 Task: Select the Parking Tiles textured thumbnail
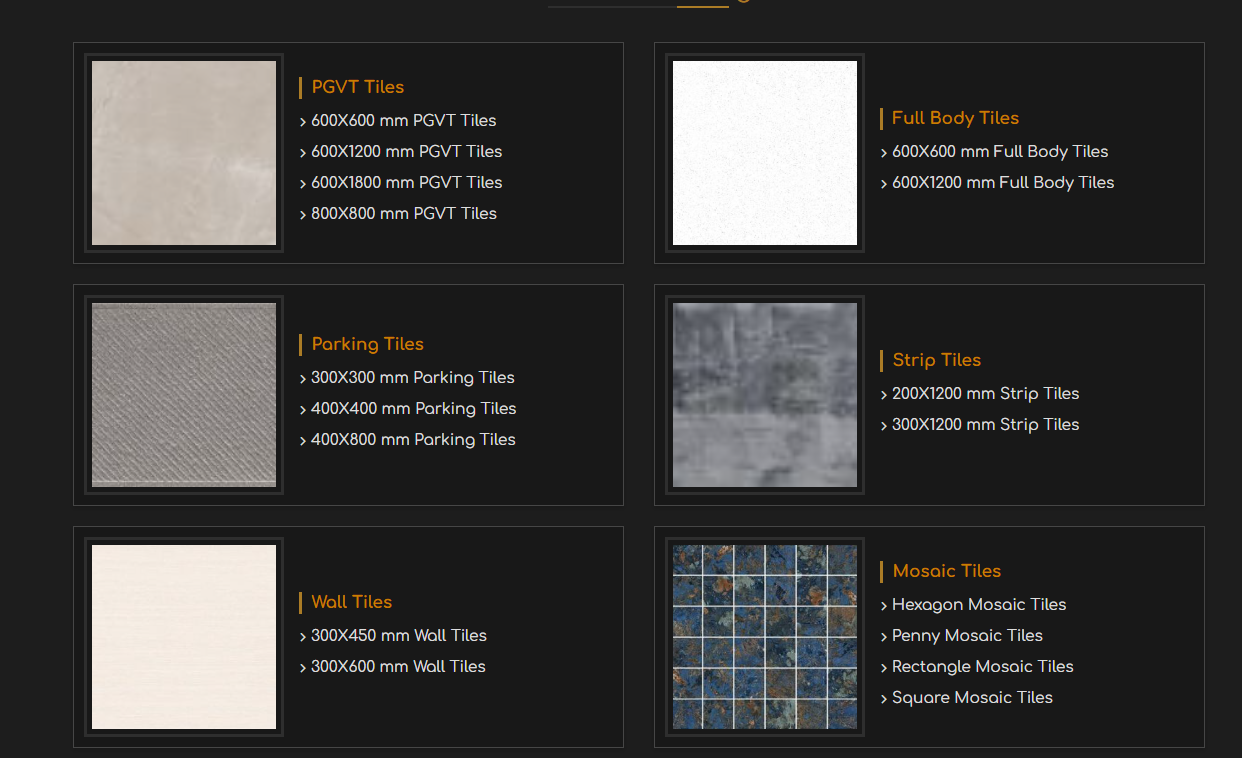click(x=184, y=395)
